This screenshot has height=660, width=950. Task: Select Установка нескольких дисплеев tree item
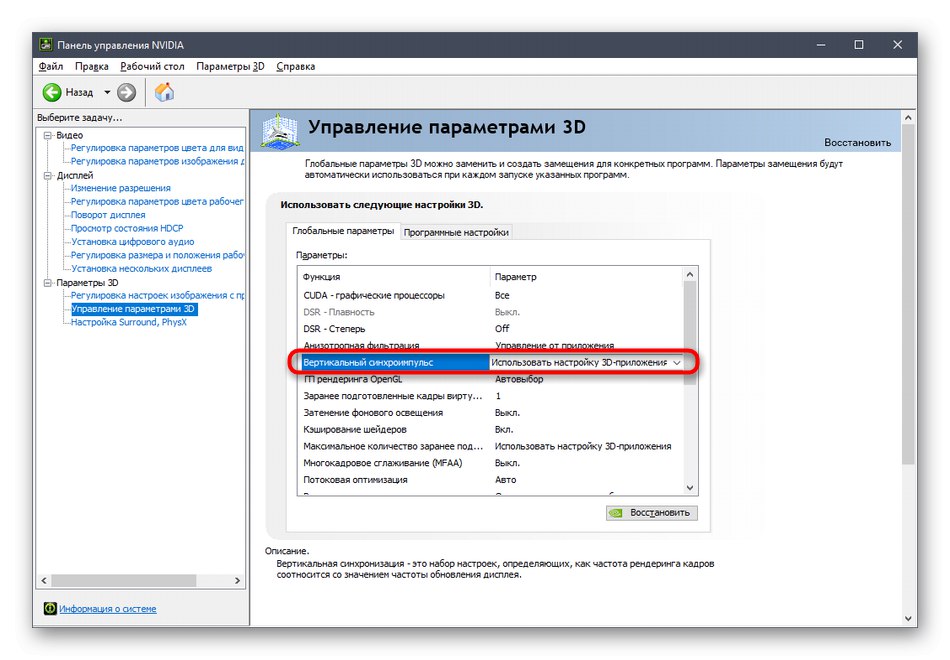coord(141,268)
